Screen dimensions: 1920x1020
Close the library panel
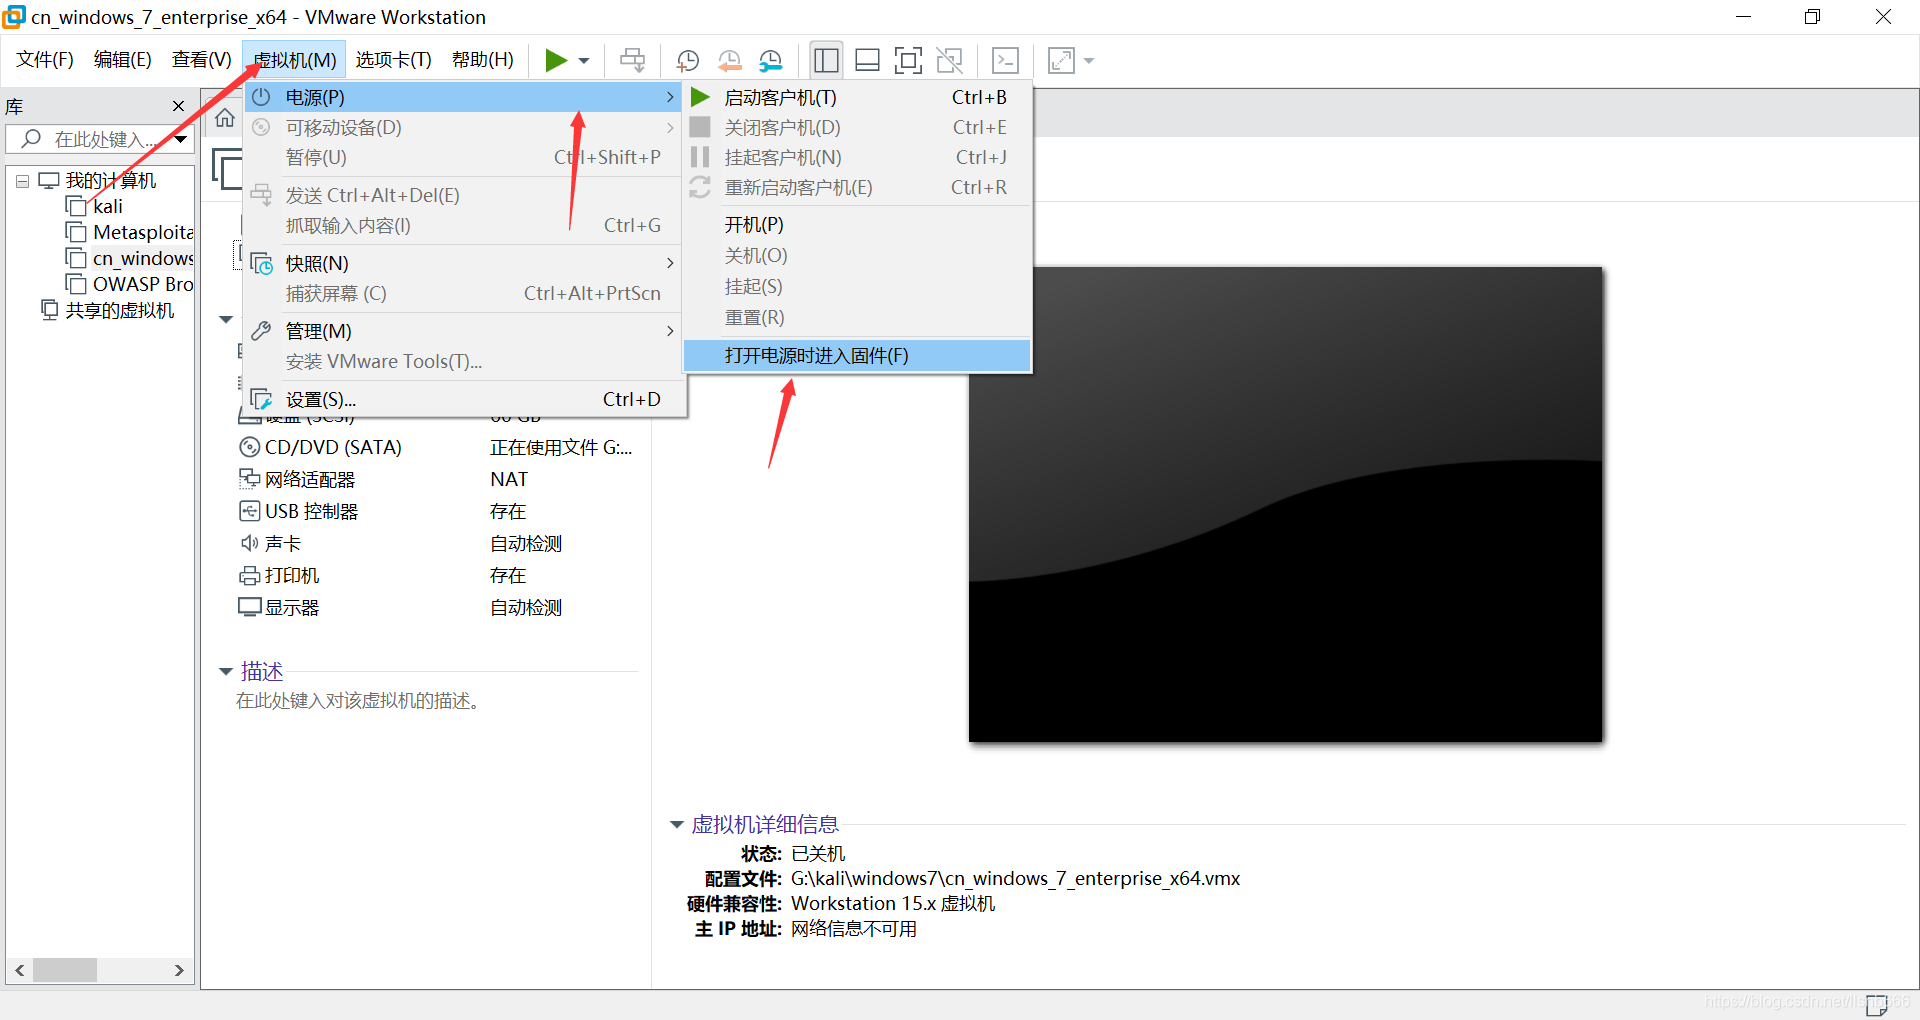tap(178, 106)
